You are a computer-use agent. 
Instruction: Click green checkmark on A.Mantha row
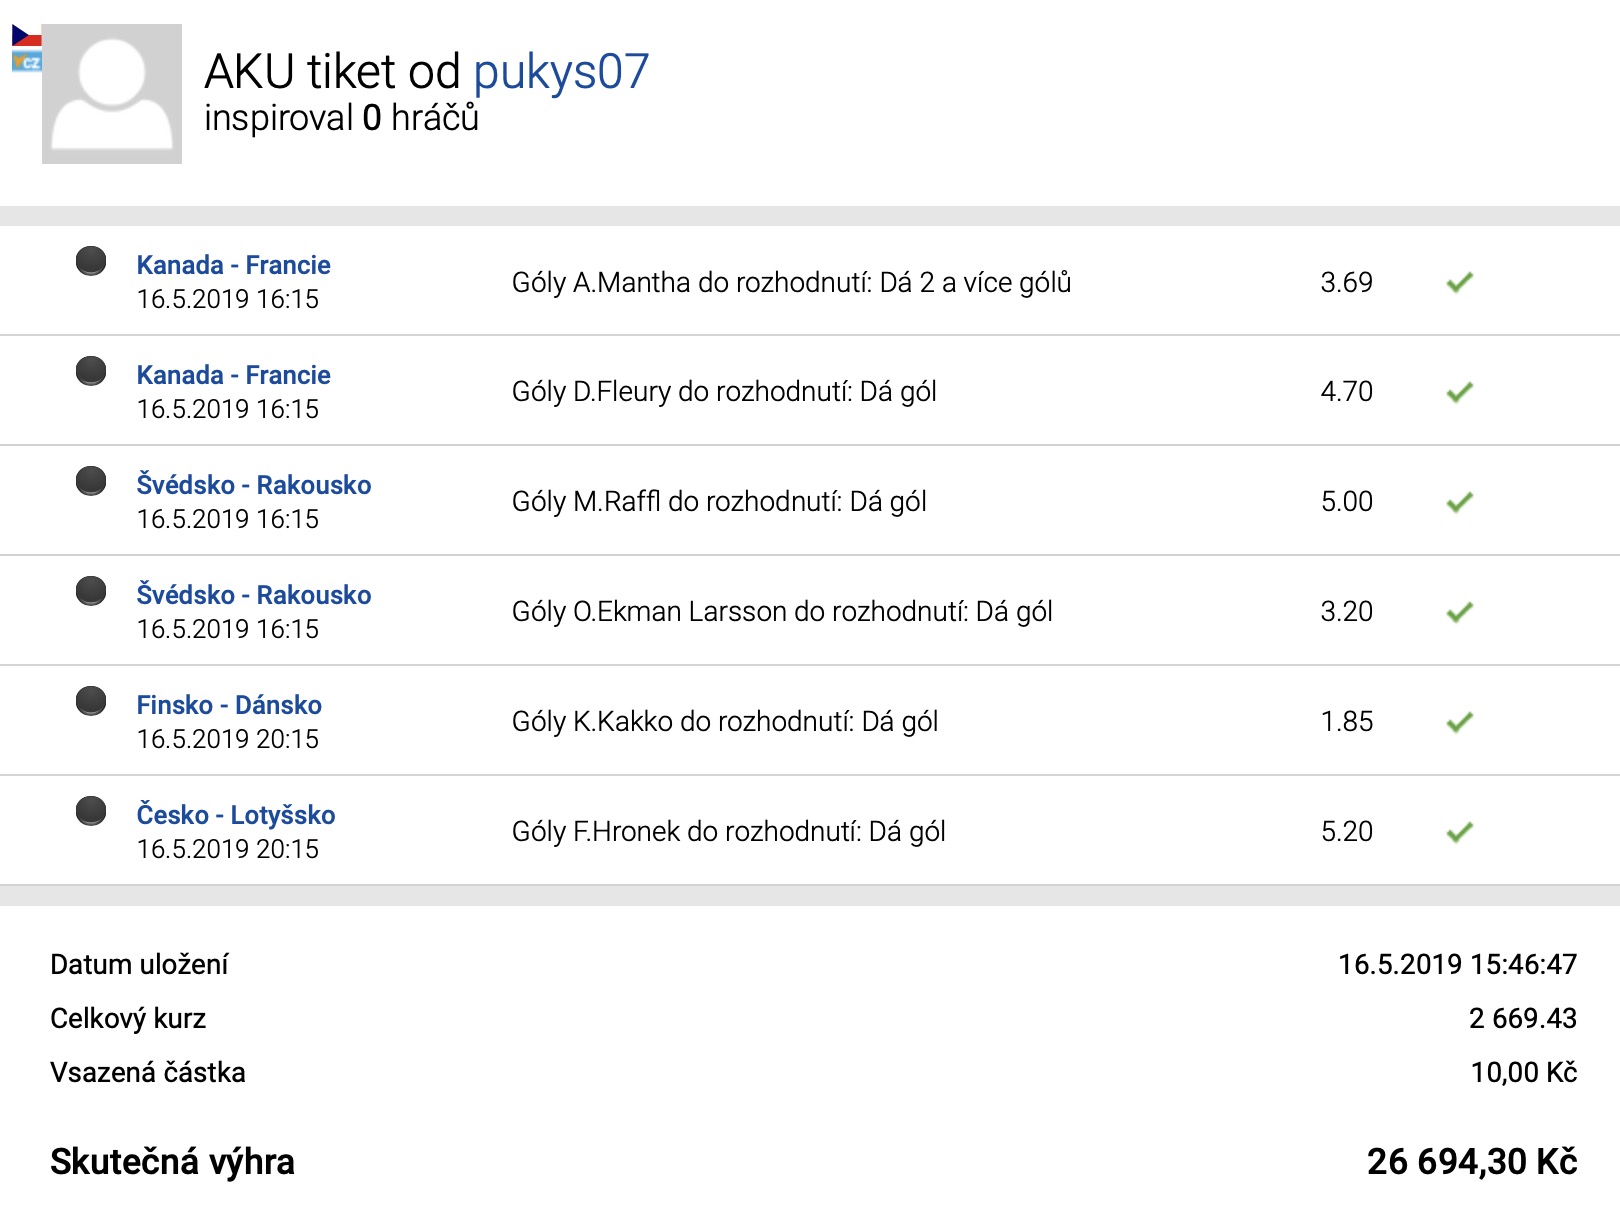(1460, 283)
